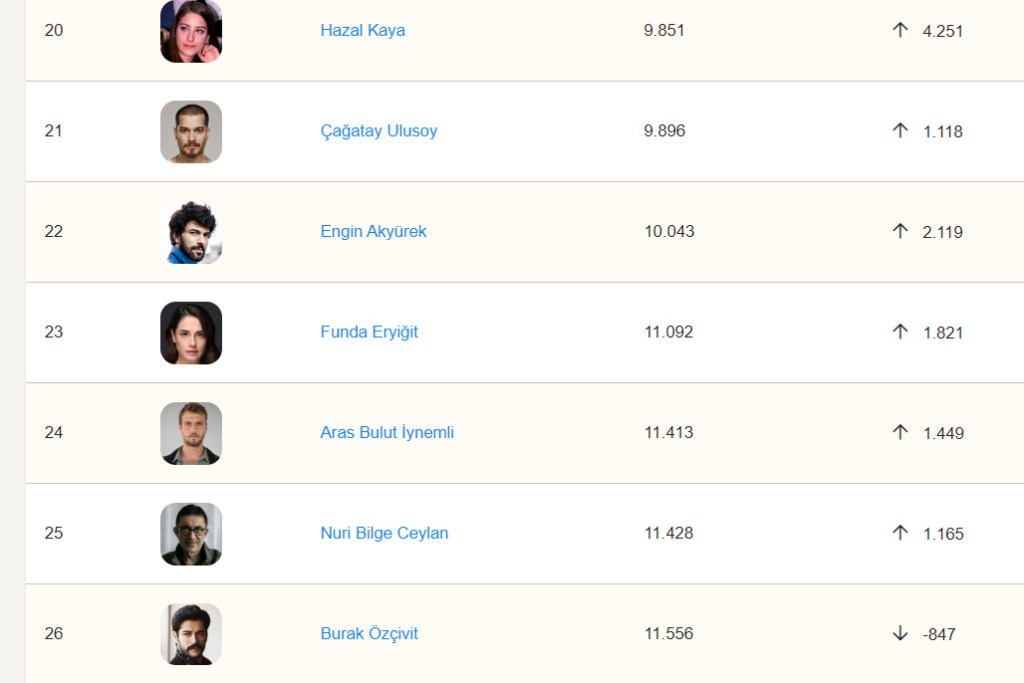1024x683 pixels.
Task: Click the up arrow next to 2.119
Action: (900, 231)
